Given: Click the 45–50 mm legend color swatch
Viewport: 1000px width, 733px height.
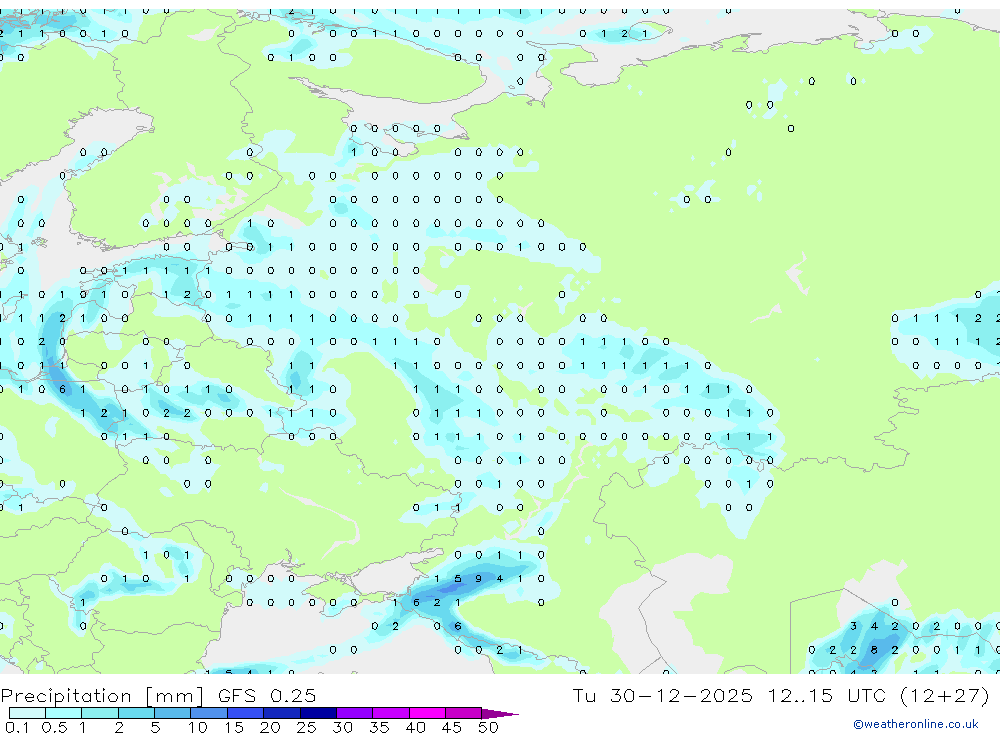Looking at the screenshot, I should pyautogui.click(x=464, y=713).
